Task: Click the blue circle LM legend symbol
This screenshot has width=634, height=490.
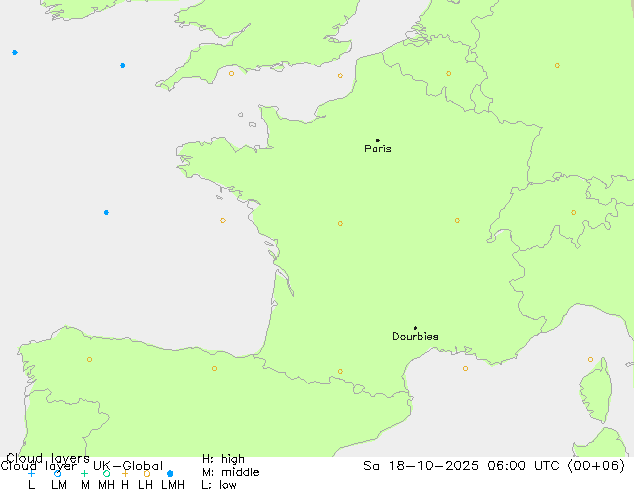Action: (x=57, y=473)
